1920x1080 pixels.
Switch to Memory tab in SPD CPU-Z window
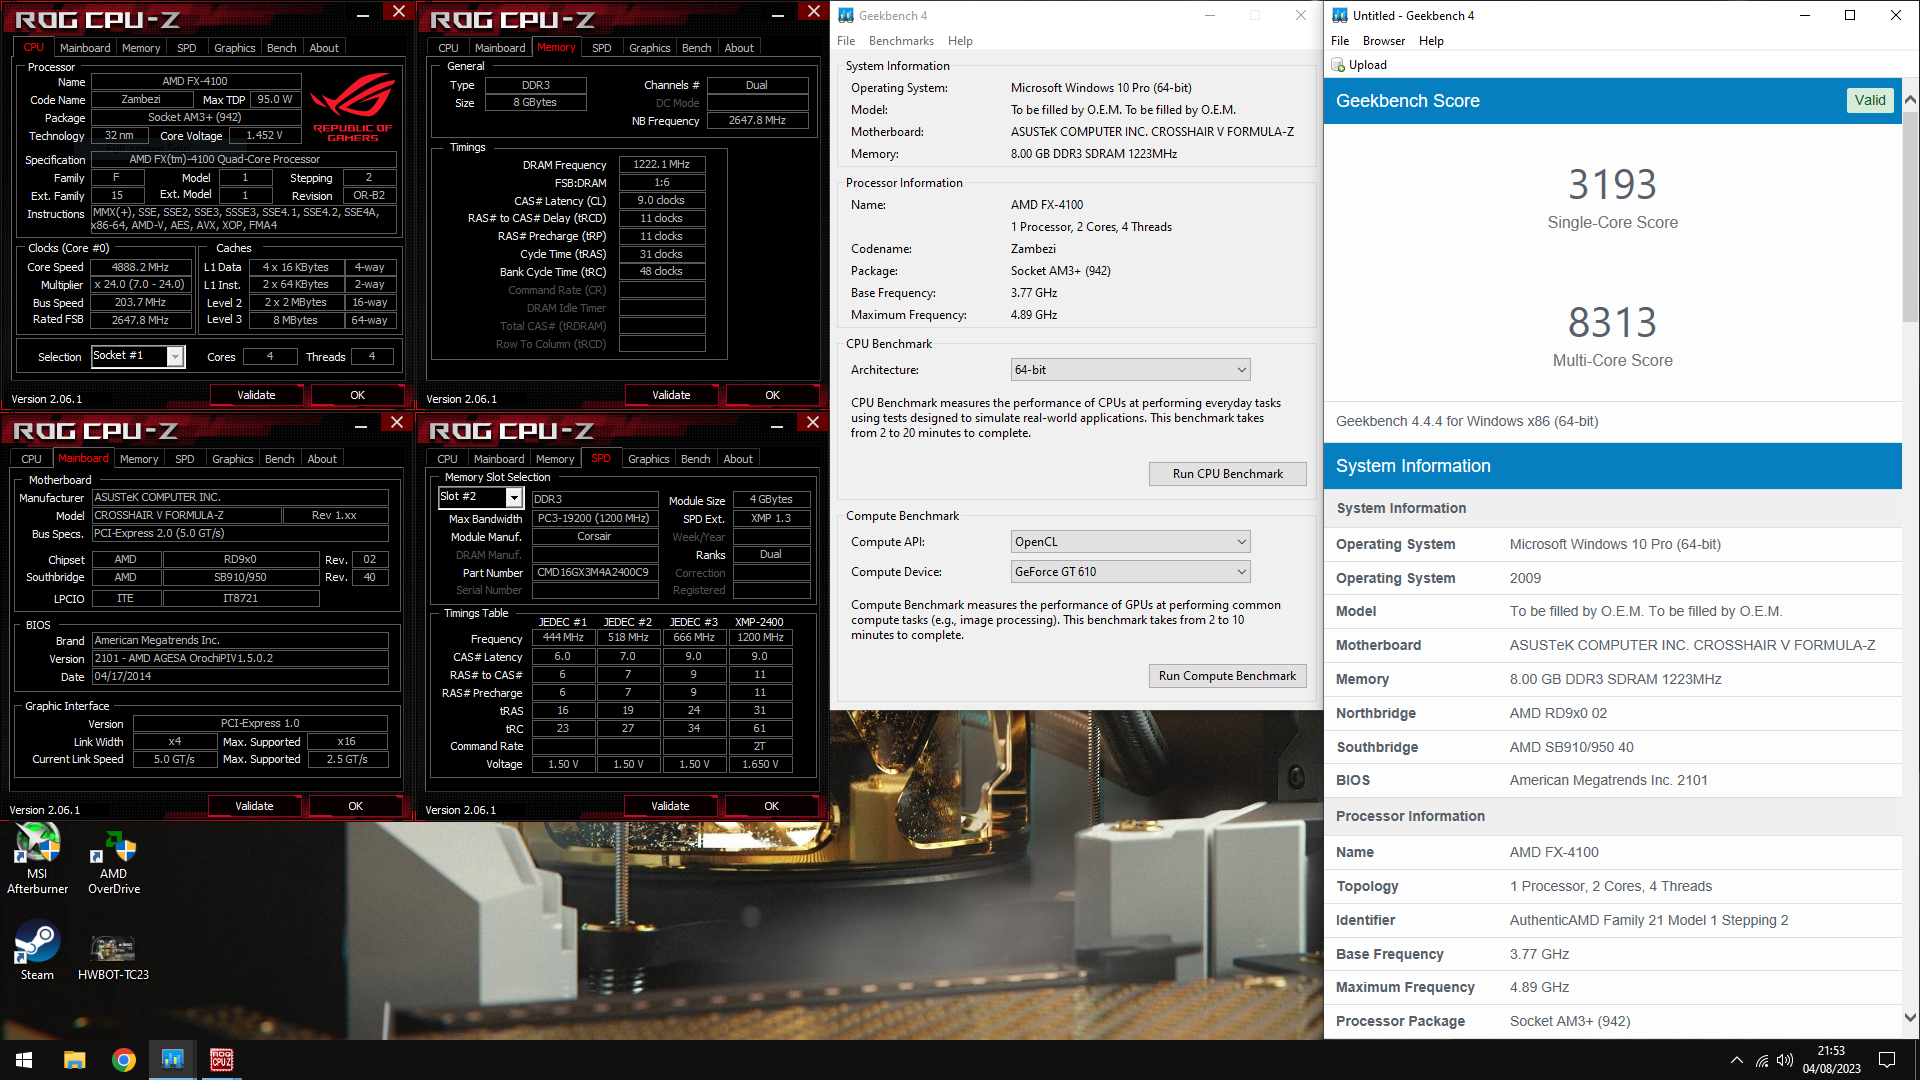click(x=554, y=459)
